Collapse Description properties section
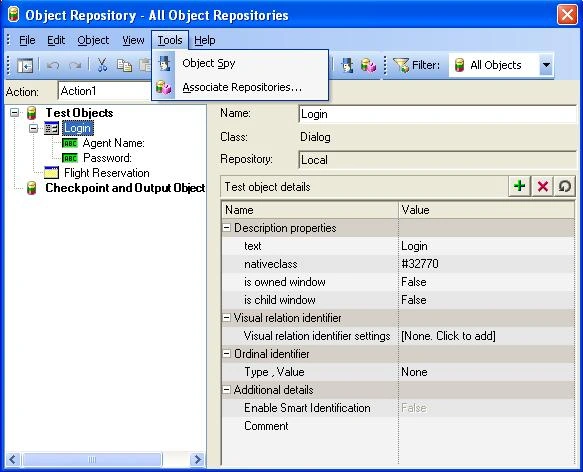The width and height of the screenshot is (583, 472). [x=226, y=228]
